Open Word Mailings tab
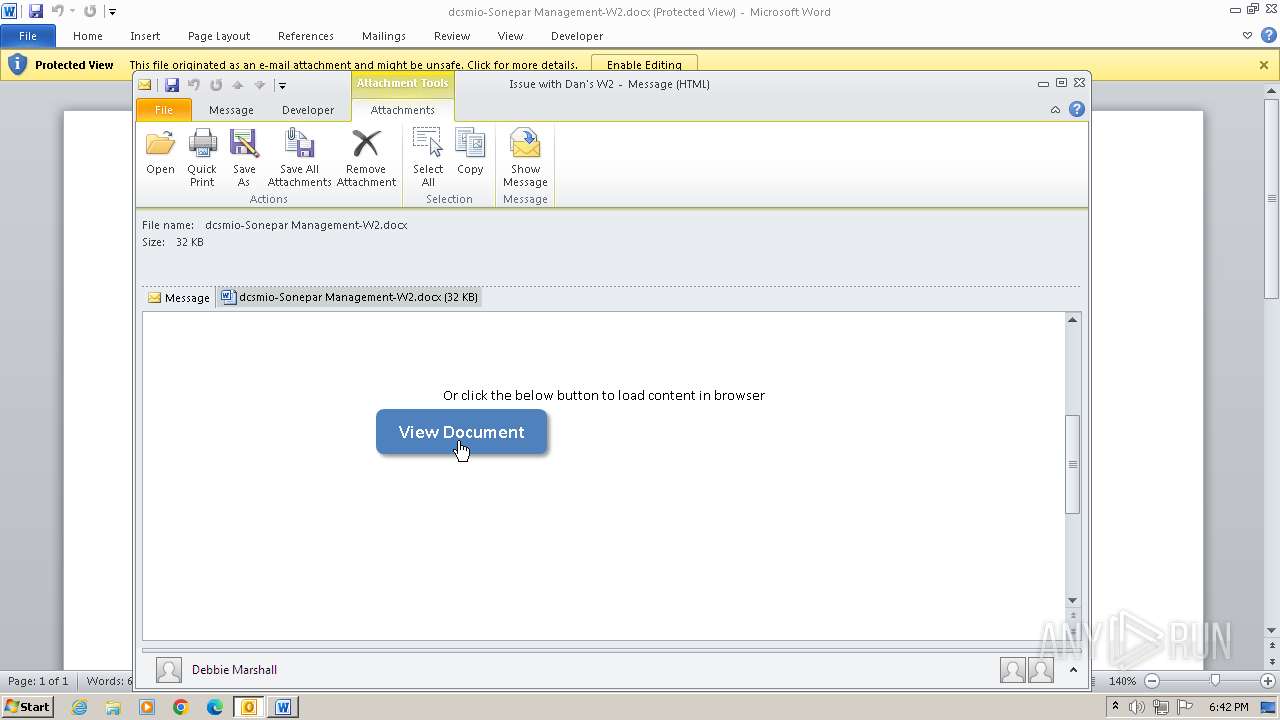Image resolution: width=1280 pixels, height=720 pixels. point(384,36)
